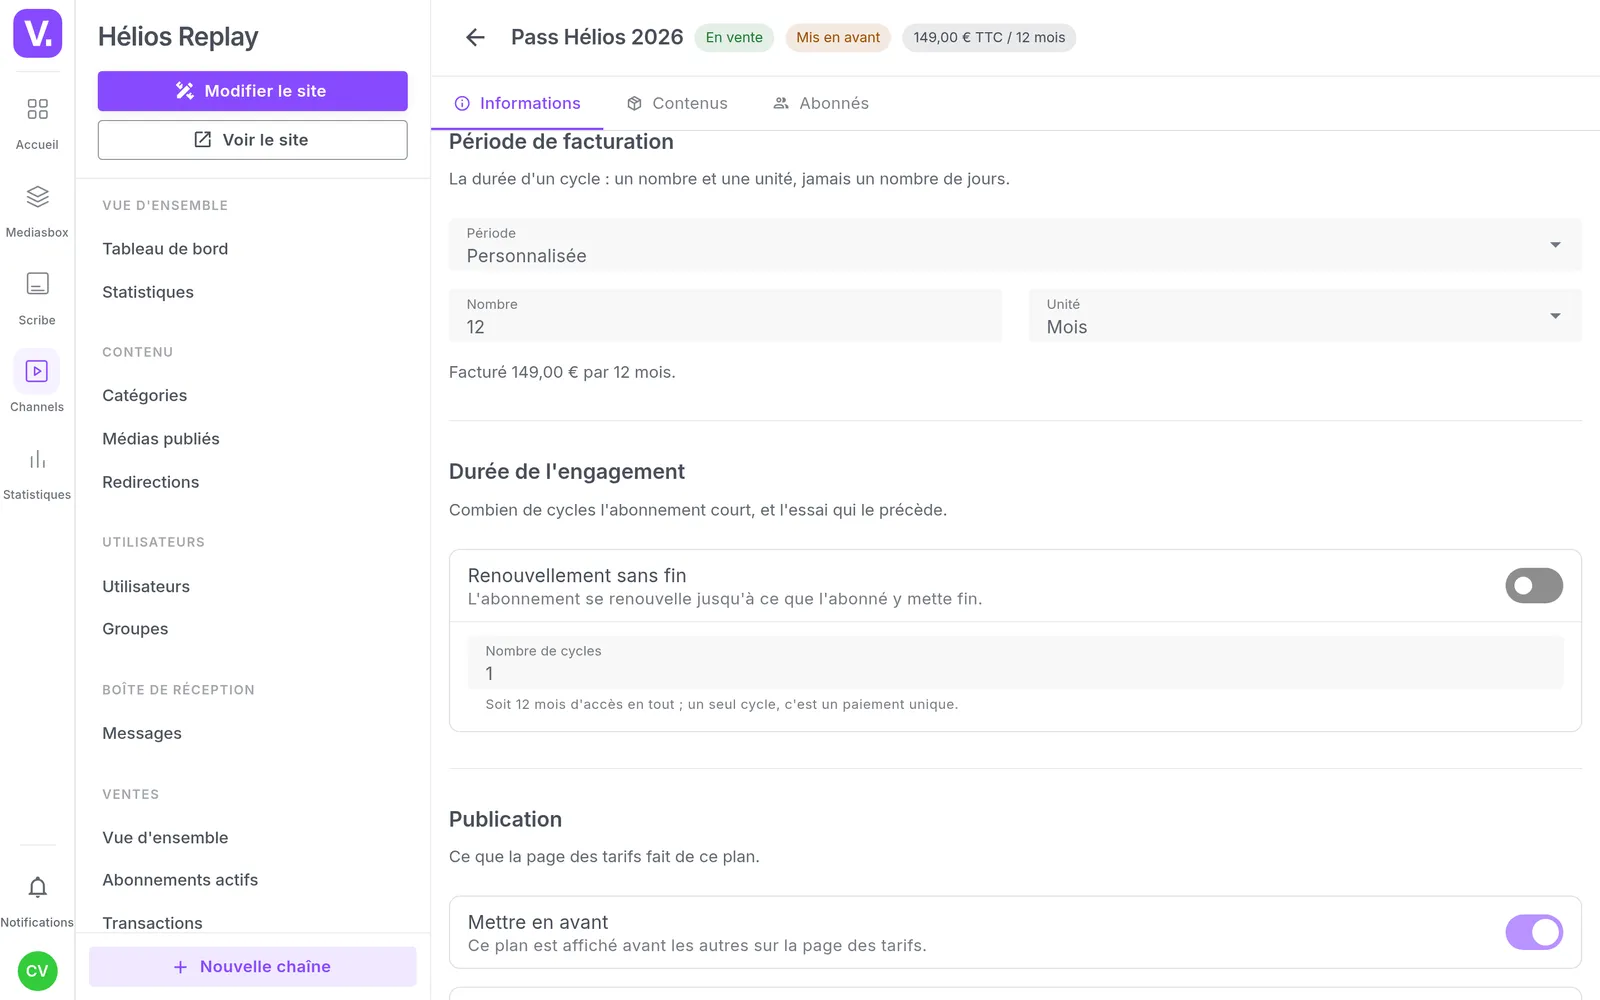
Task: Switch to the Contenus tab
Action: 677,103
